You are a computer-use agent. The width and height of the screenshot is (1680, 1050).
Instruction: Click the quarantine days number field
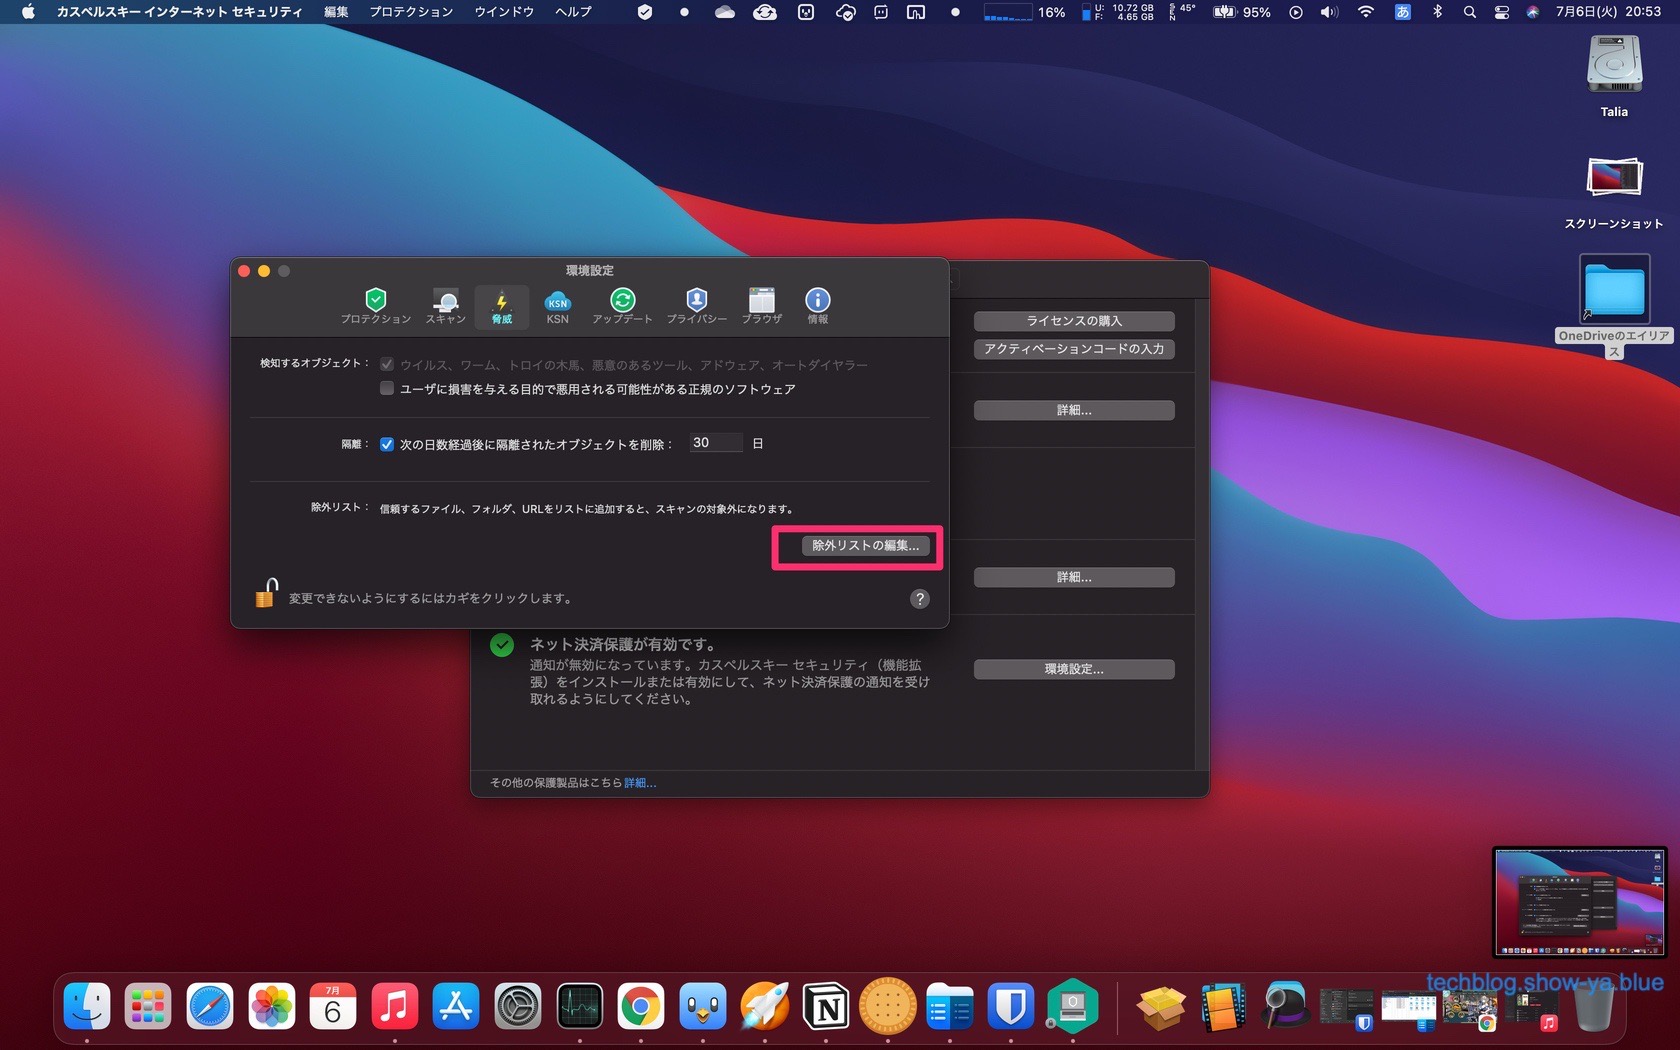pos(715,443)
